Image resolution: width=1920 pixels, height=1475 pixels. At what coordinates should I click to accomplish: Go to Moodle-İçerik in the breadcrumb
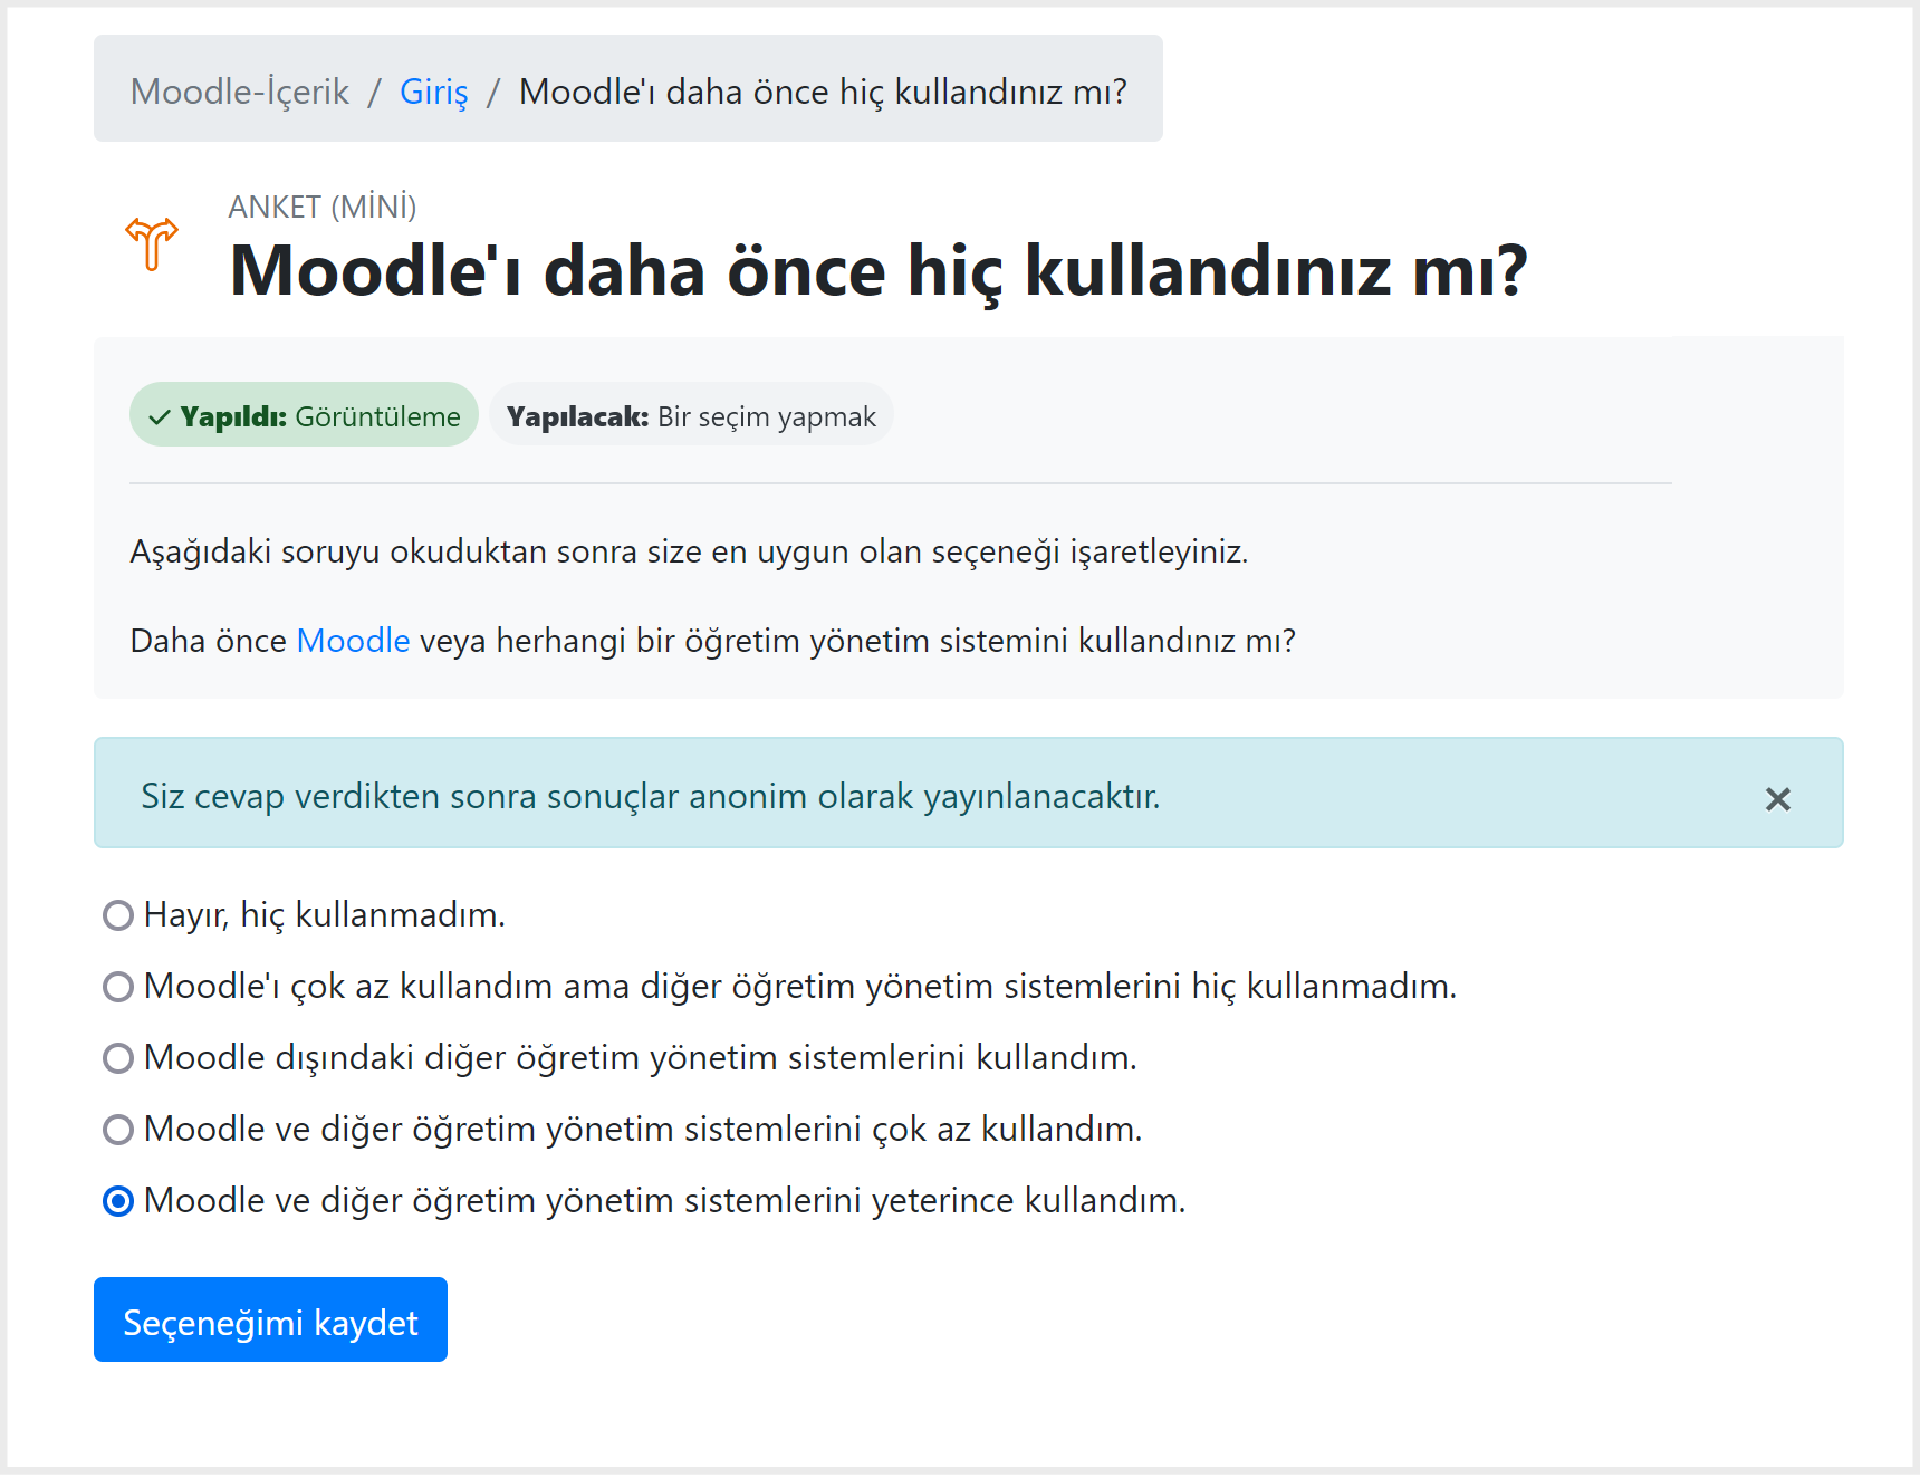(x=240, y=91)
